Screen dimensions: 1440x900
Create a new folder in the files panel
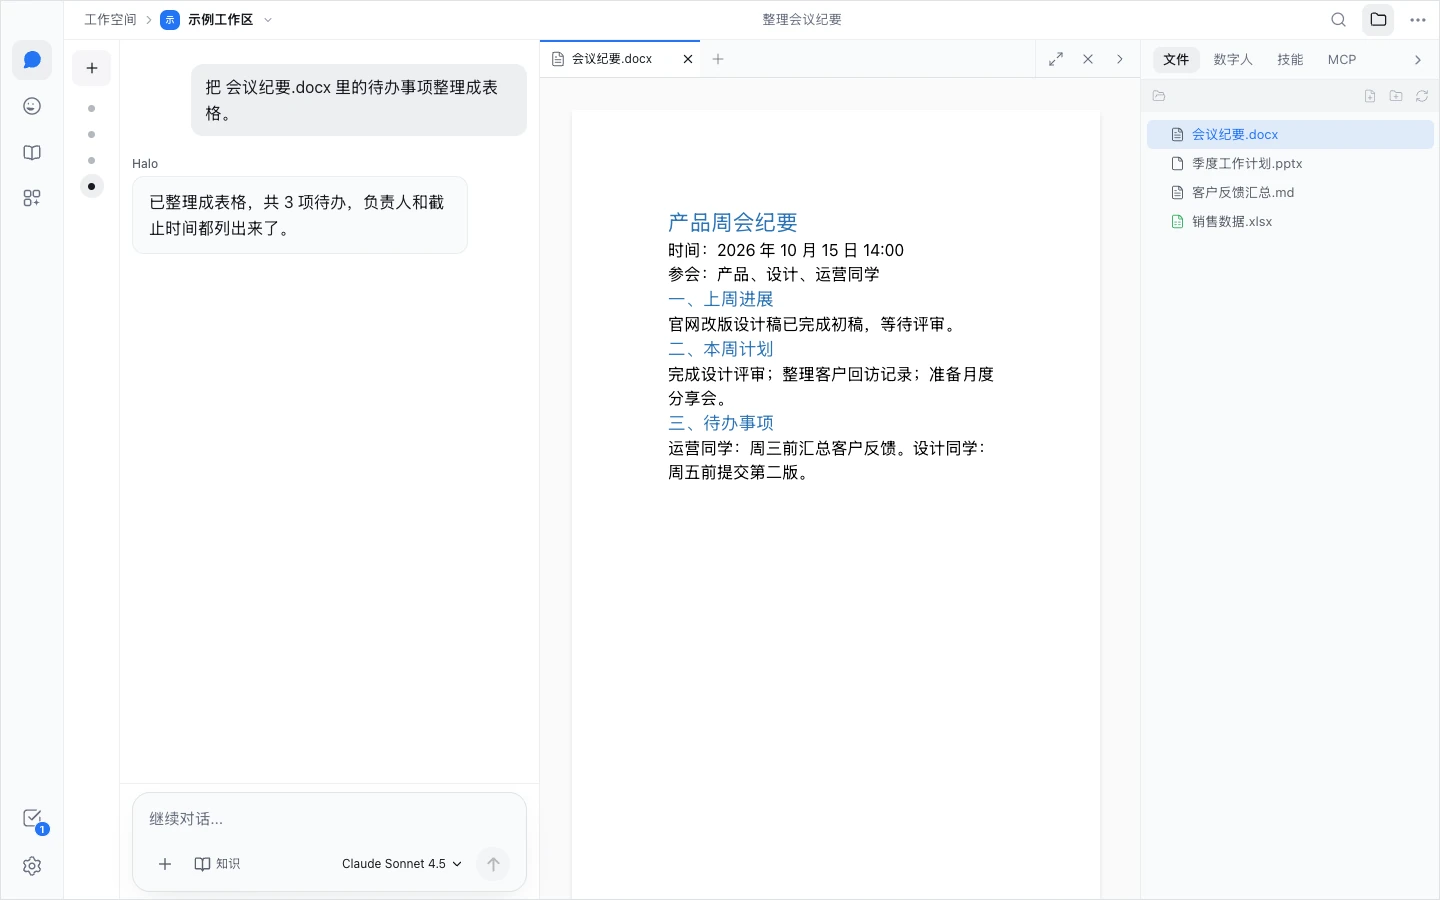tap(1396, 96)
